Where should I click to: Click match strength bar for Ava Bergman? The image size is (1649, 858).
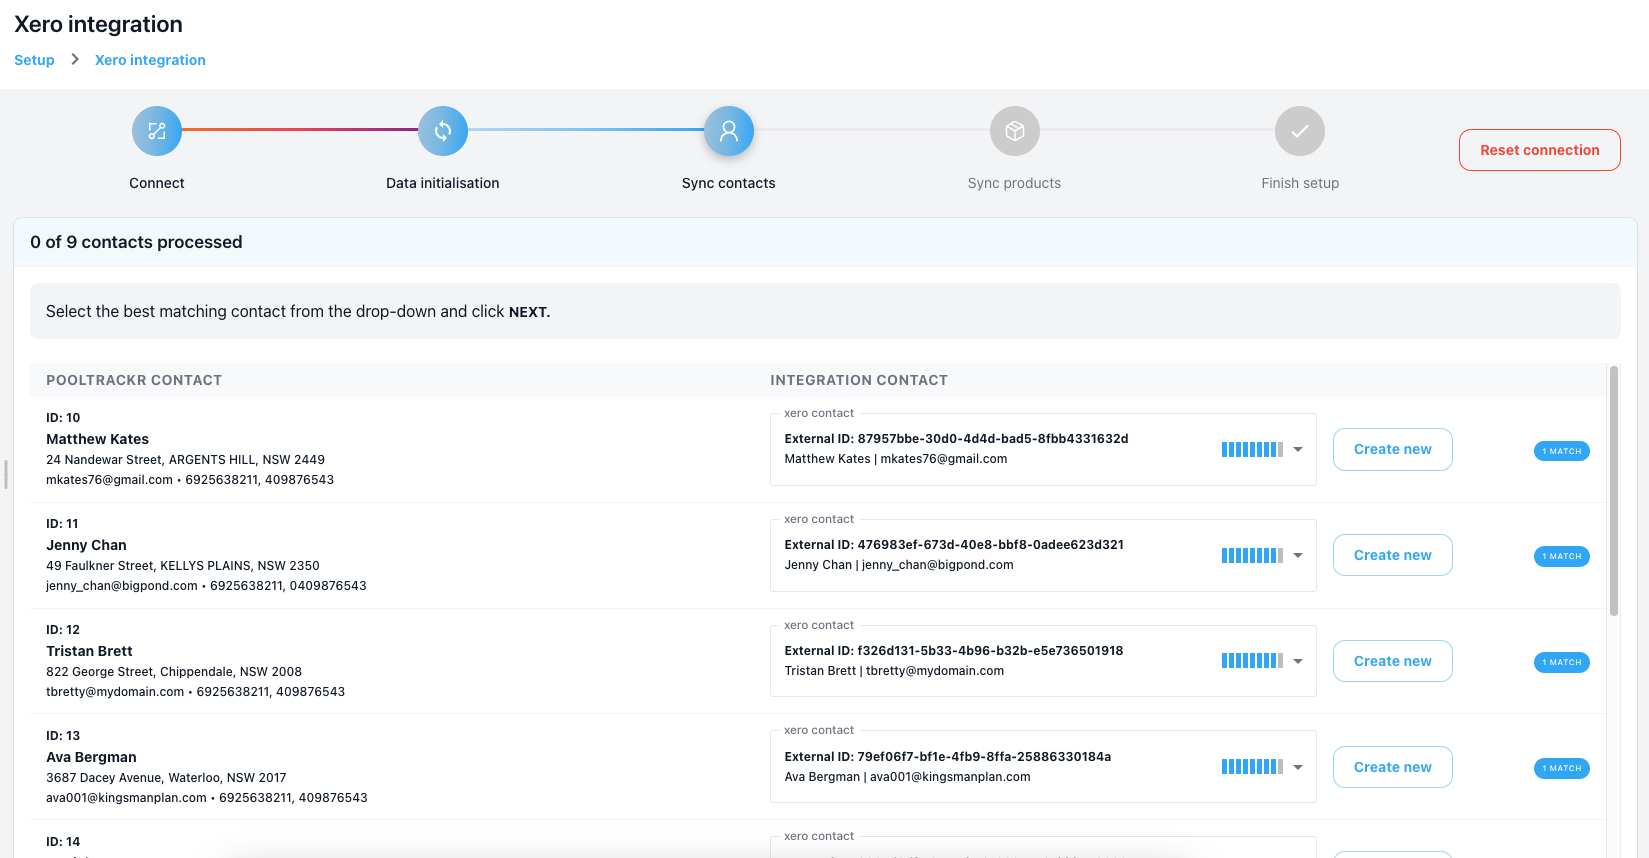(1252, 767)
